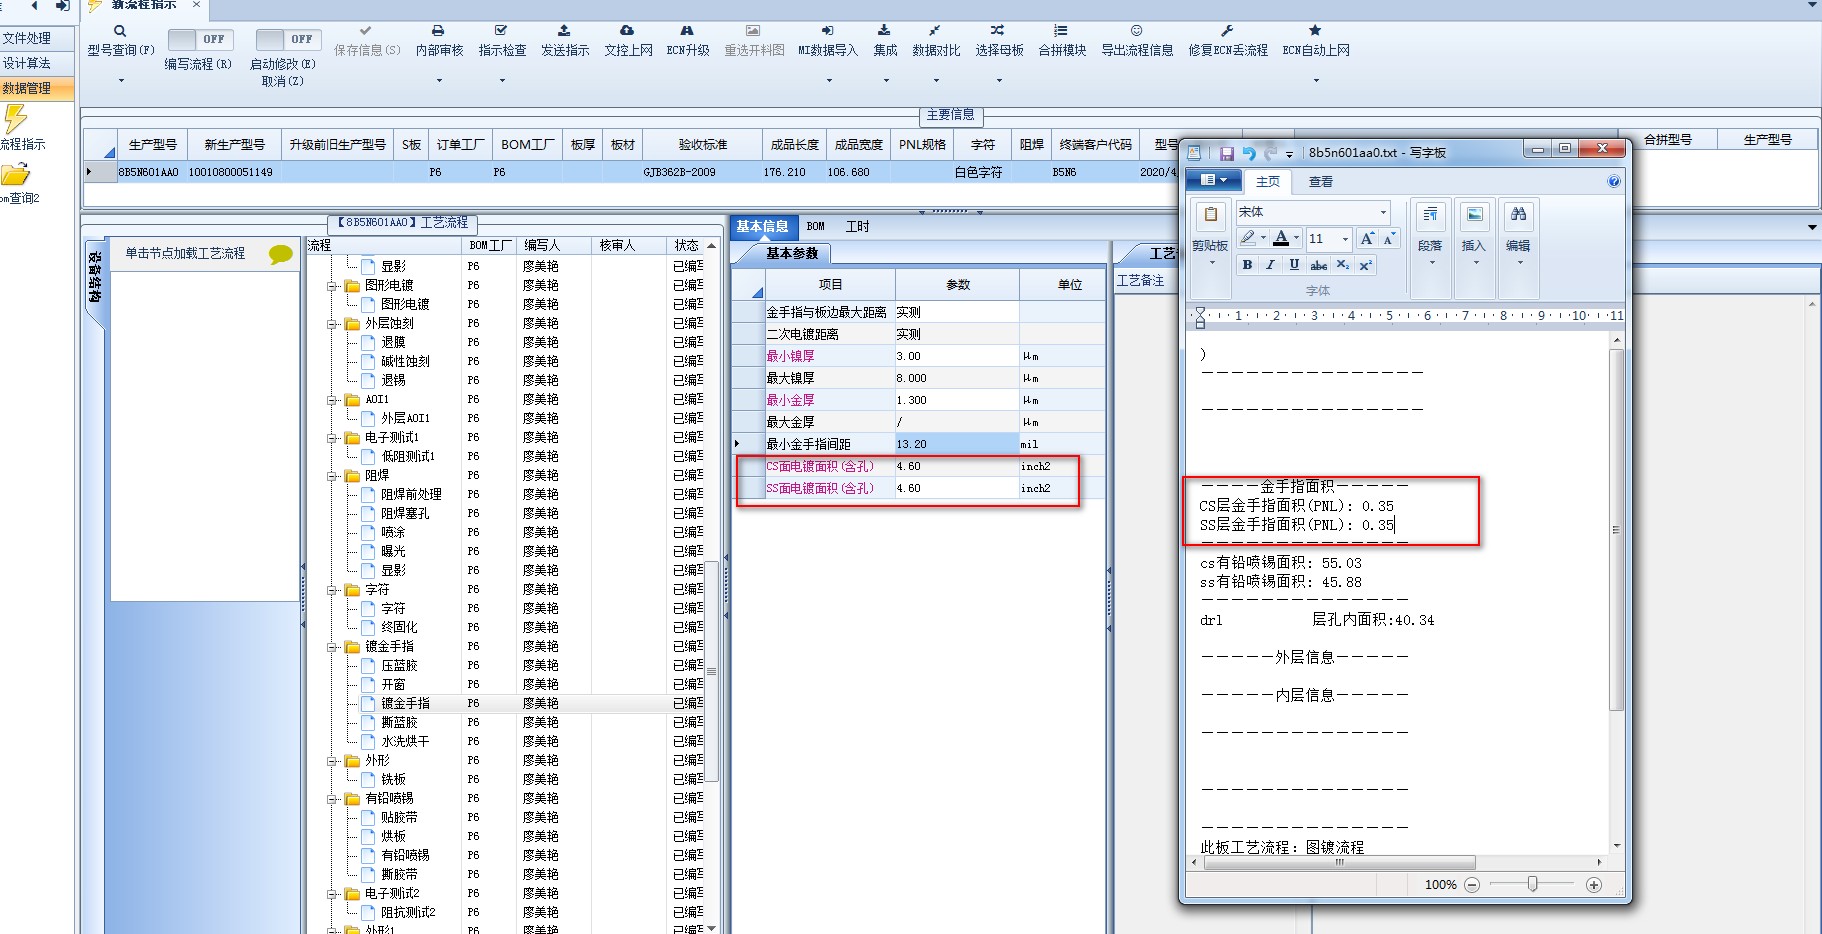Apply italic formatting in WordPad

(x=1270, y=265)
